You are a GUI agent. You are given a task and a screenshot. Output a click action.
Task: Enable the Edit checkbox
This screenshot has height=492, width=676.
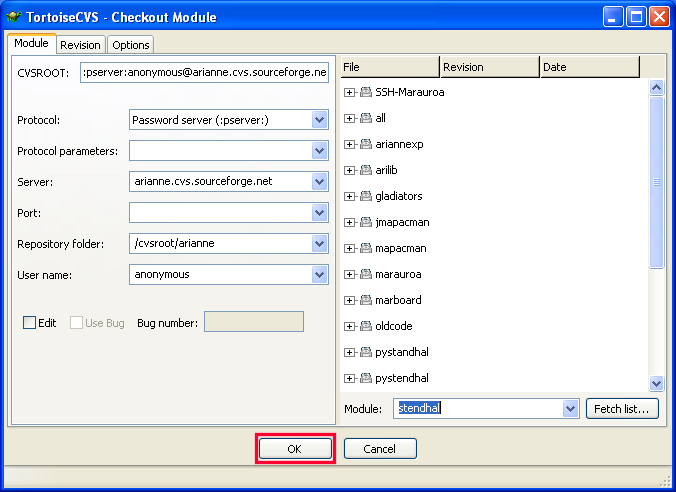coord(30,323)
